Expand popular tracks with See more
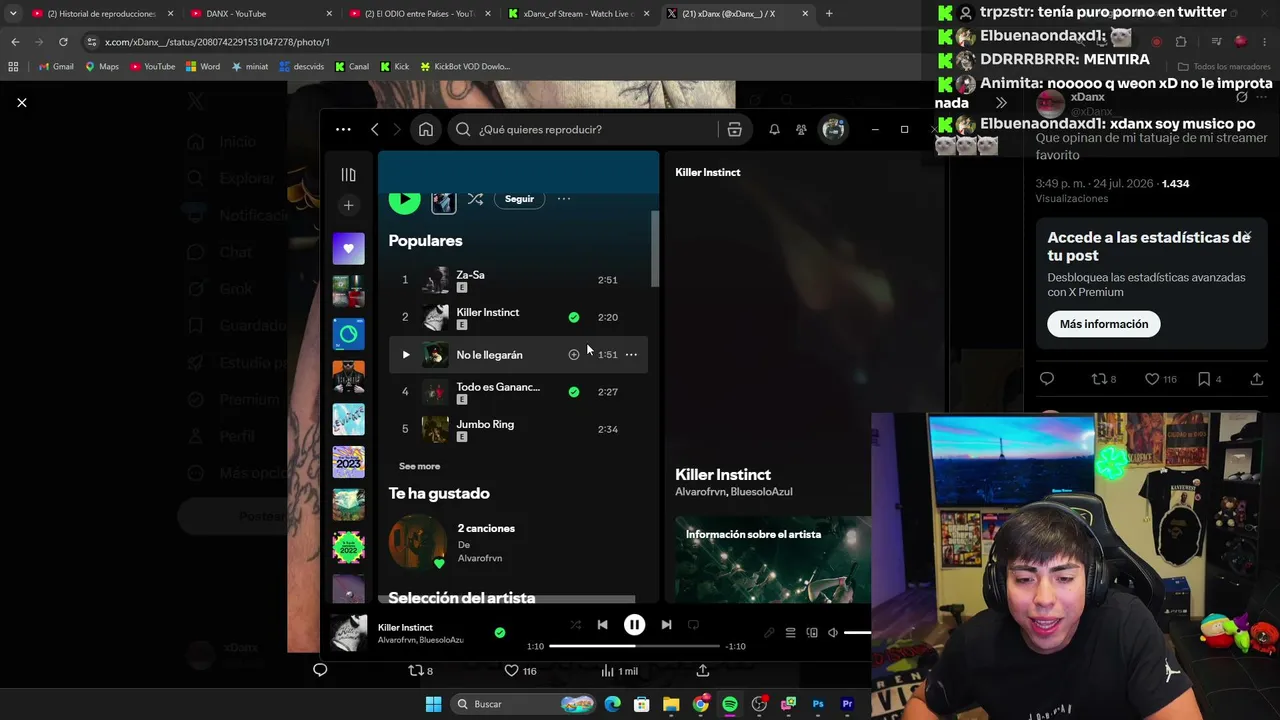1280x720 pixels. pyautogui.click(x=419, y=466)
